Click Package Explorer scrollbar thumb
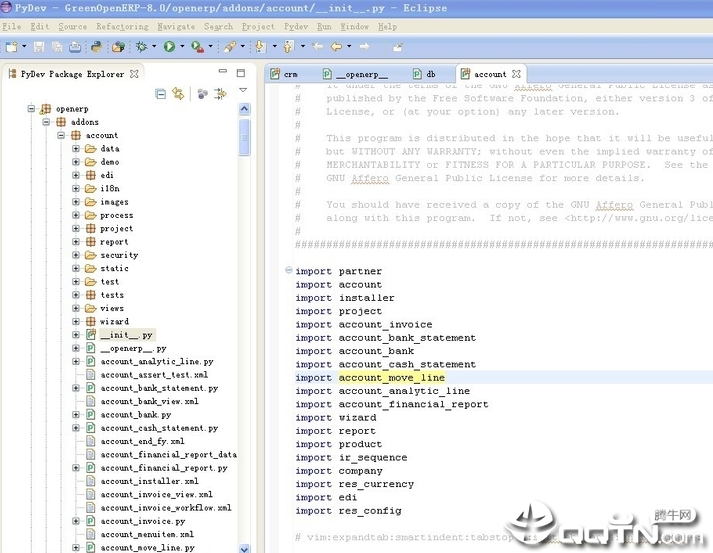 point(244,136)
